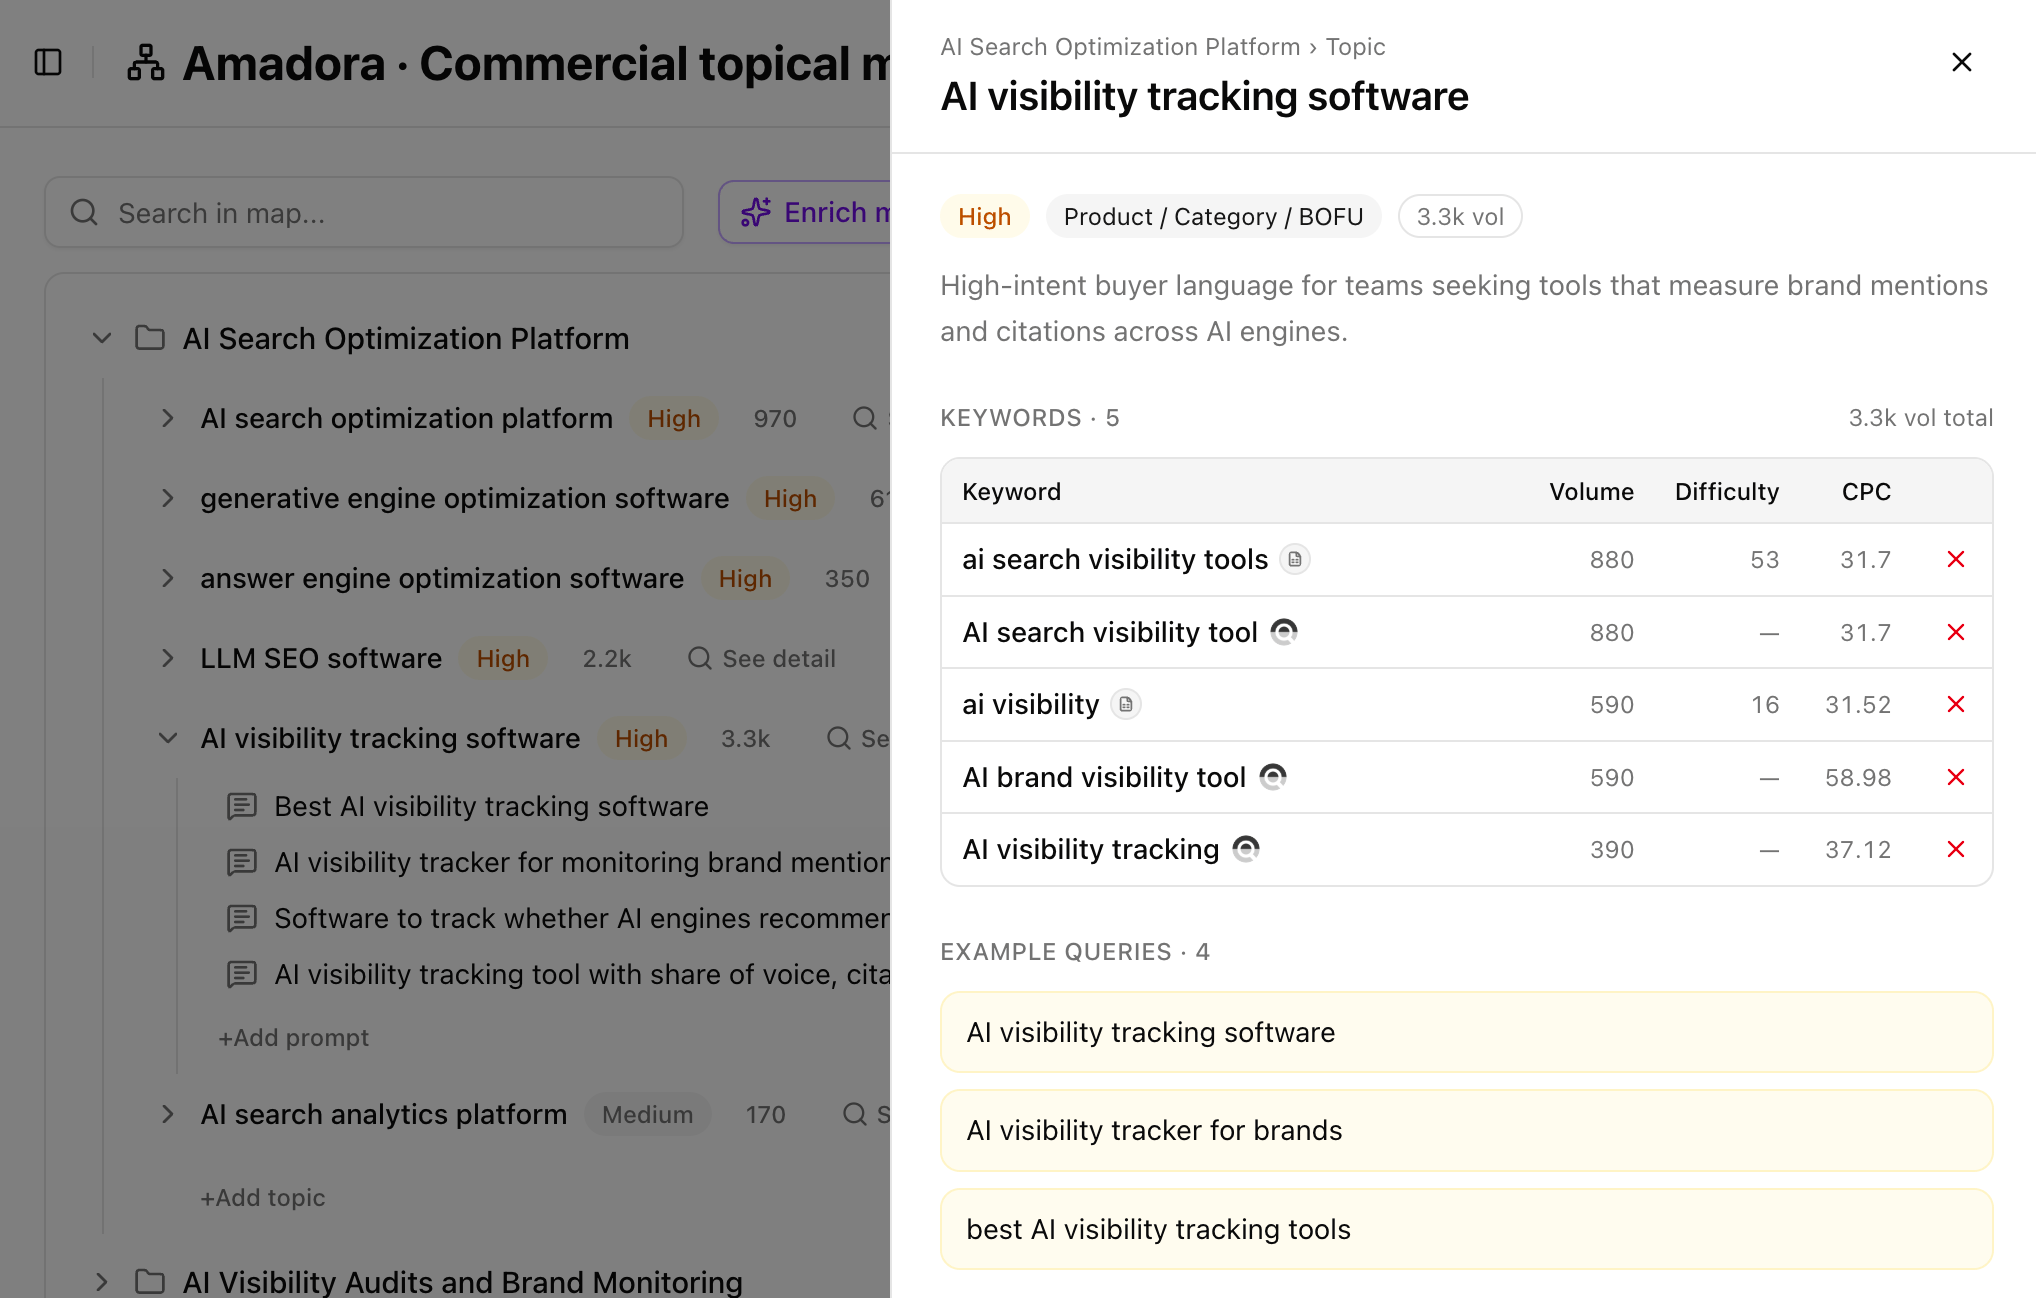2036x1298 pixels.
Task: Collapse AI Search Optimization Platform folder
Action: (102, 338)
